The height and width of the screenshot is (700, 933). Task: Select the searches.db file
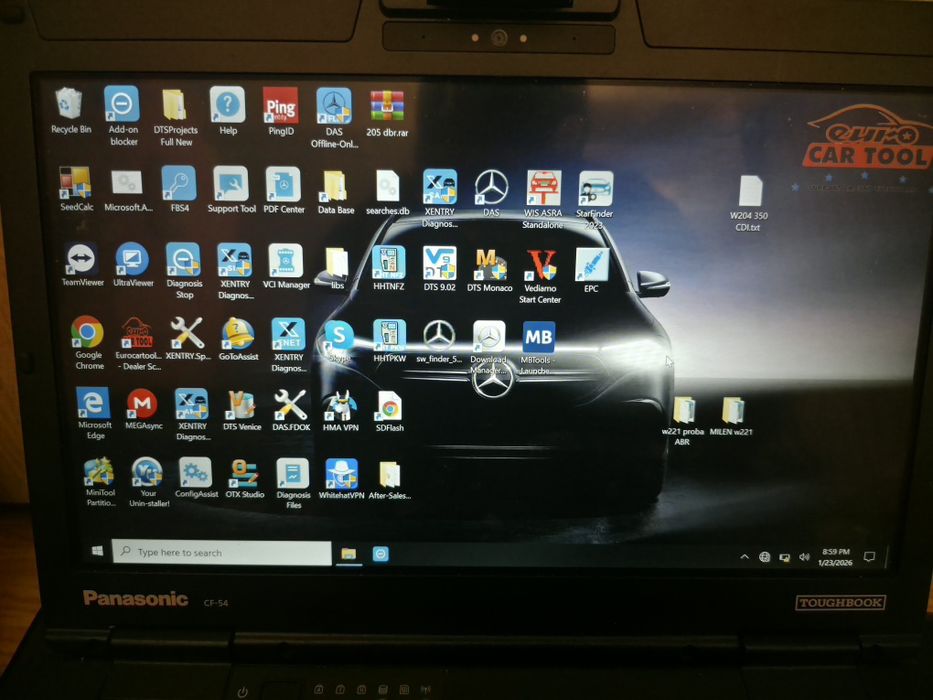pyautogui.click(x=387, y=187)
